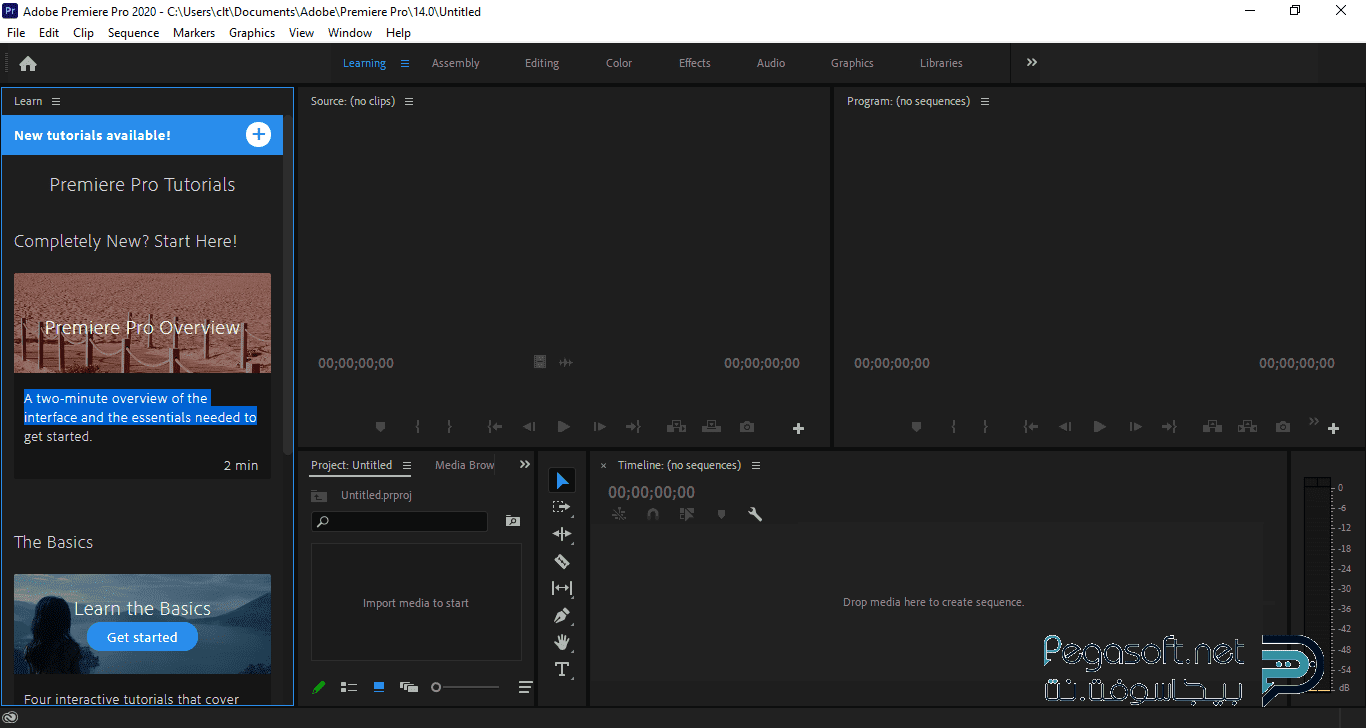Image resolution: width=1366 pixels, height=728 pixels.
Task: Click Lift button in Program monitor
Action: point(1212,427)
